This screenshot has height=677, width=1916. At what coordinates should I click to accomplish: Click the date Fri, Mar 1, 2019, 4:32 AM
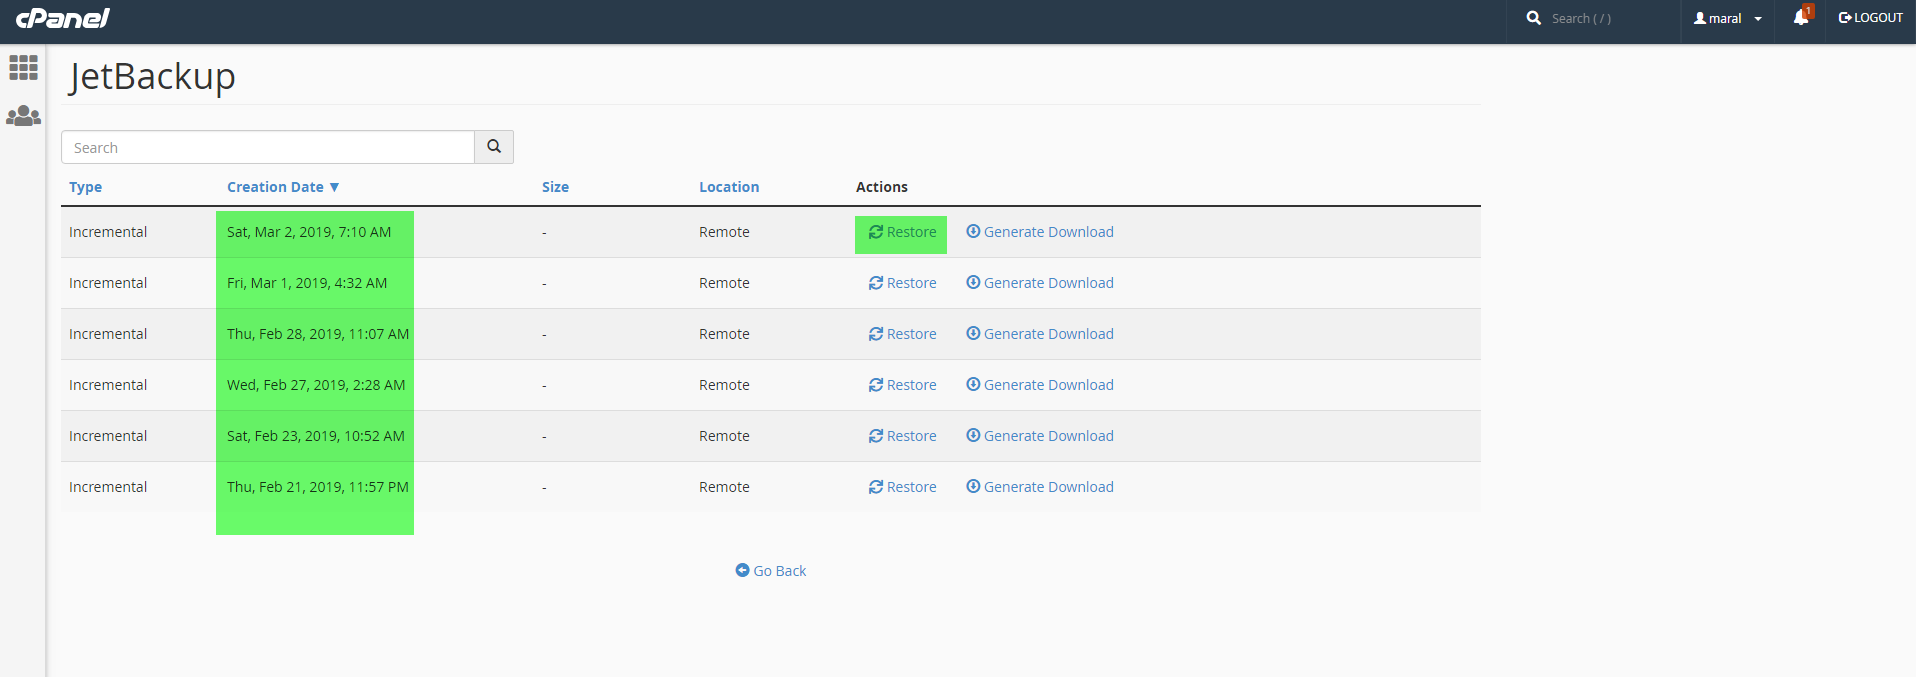[x=307, y=283]
